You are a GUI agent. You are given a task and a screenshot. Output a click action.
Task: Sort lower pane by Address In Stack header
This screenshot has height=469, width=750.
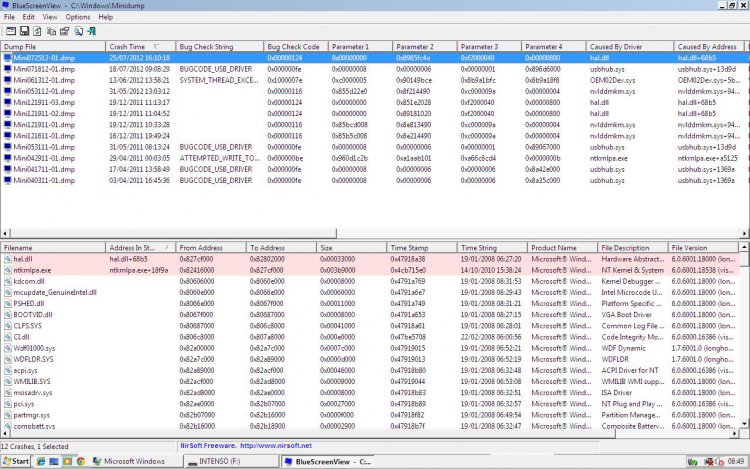141,248
